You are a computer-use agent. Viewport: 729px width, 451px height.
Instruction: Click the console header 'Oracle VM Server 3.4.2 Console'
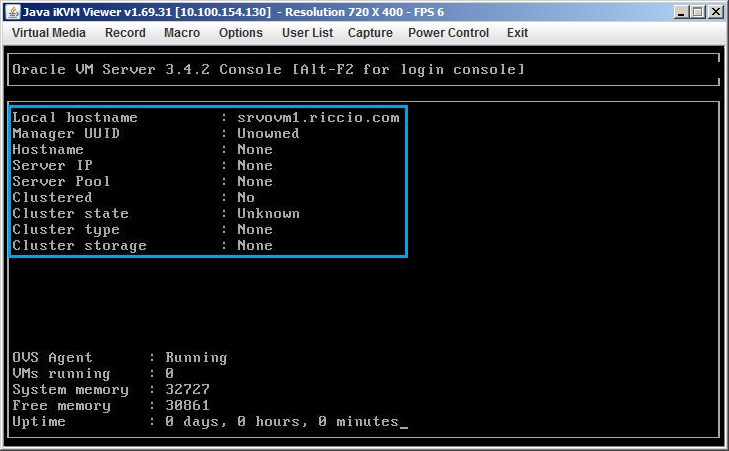[x=146, y=69]
